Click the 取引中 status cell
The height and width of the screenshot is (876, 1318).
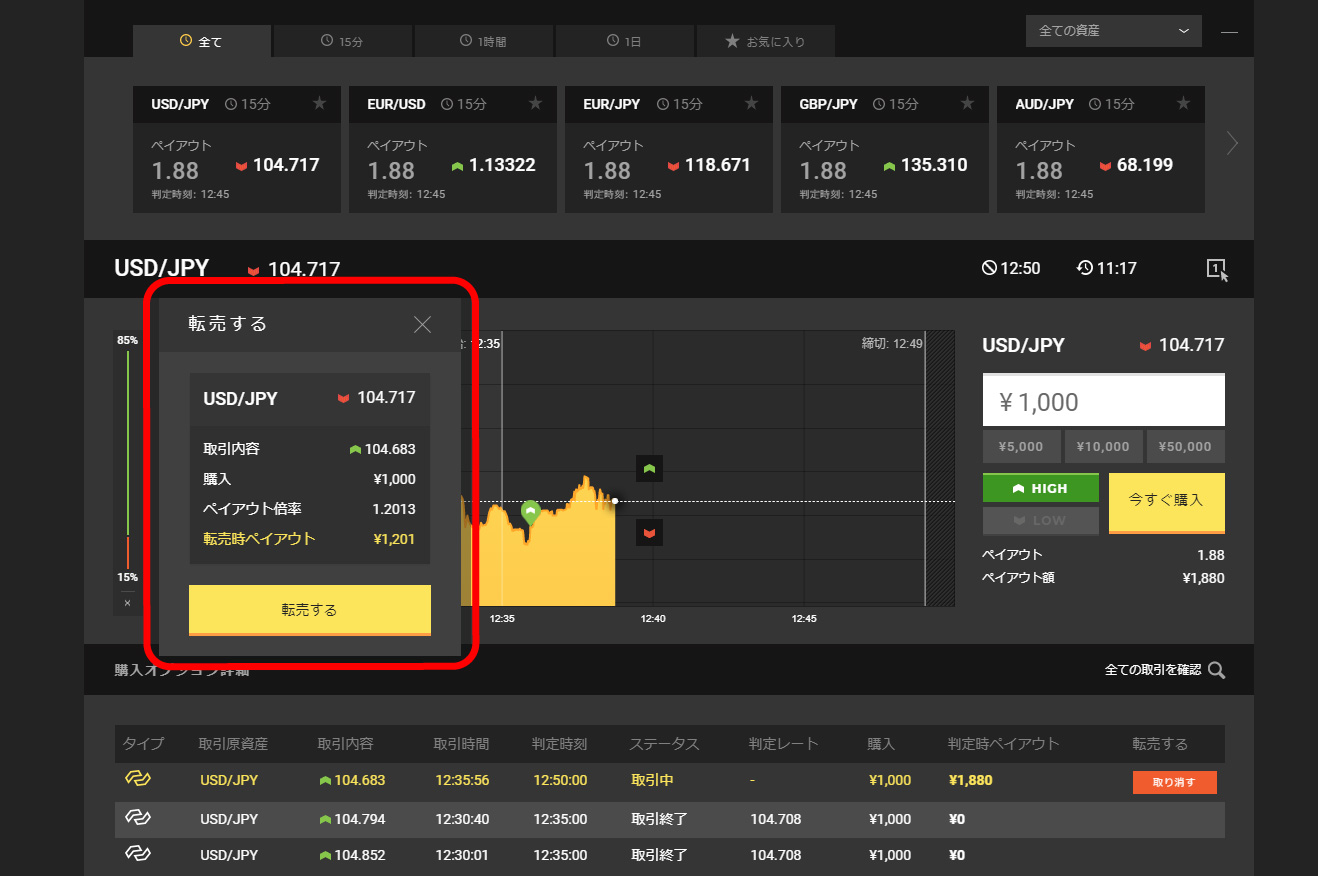pyautogui.click(x=652, y=780)
